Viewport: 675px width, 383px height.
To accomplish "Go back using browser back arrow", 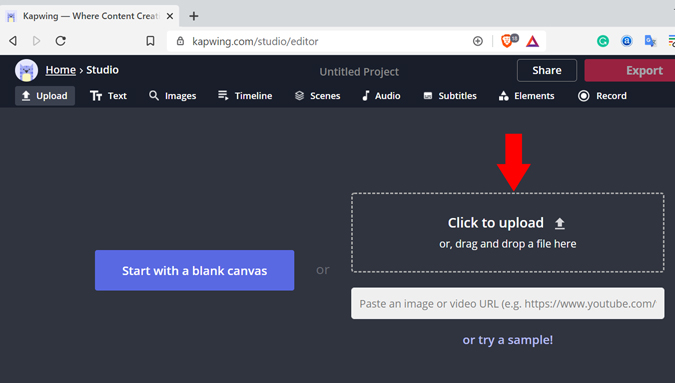I will 13,41.
